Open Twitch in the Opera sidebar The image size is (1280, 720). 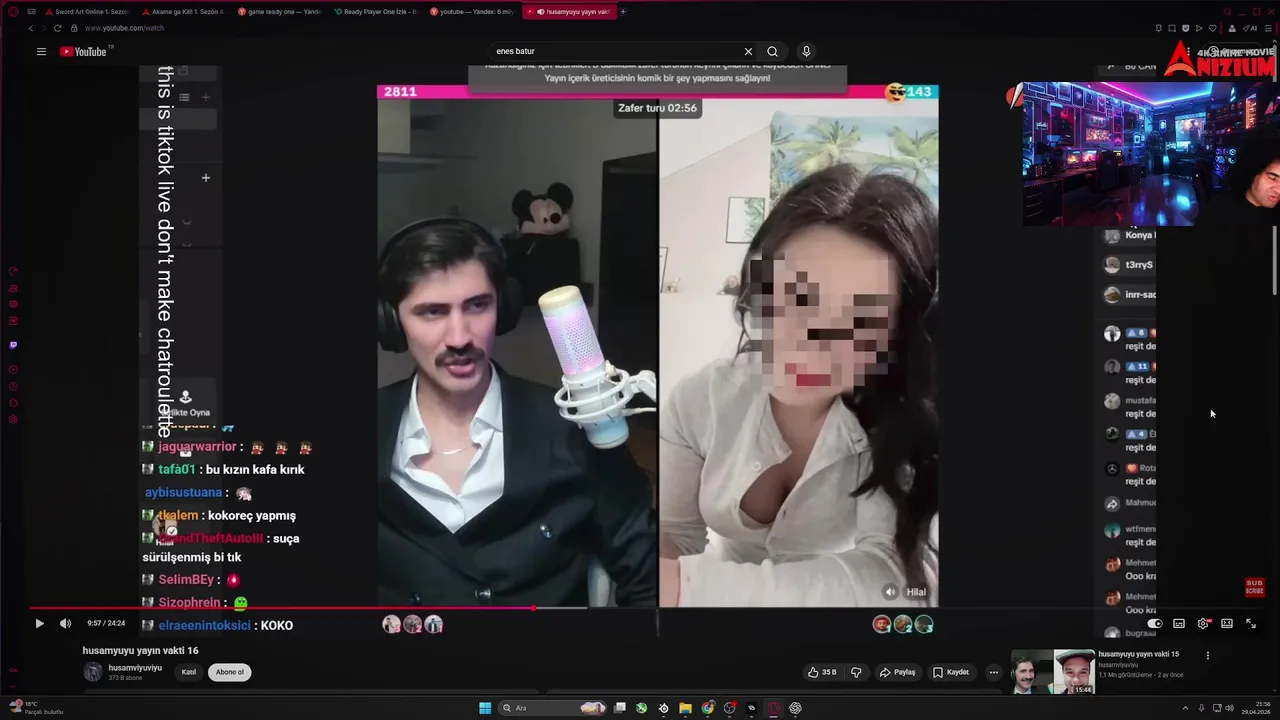point(13,345)
